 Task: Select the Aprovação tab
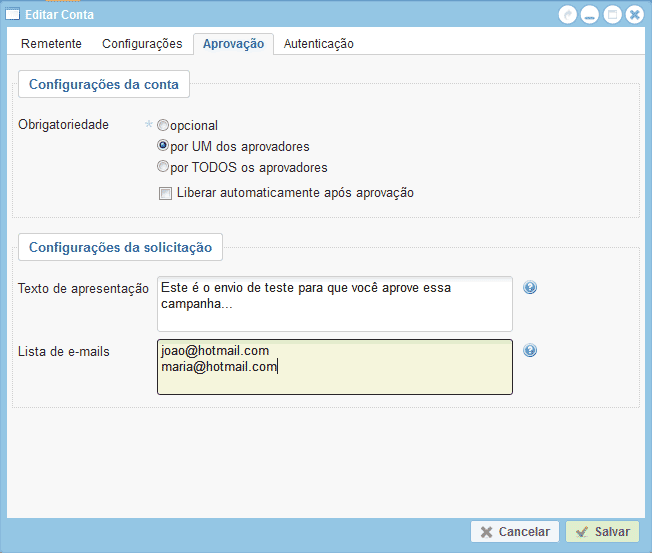point(233,44)
